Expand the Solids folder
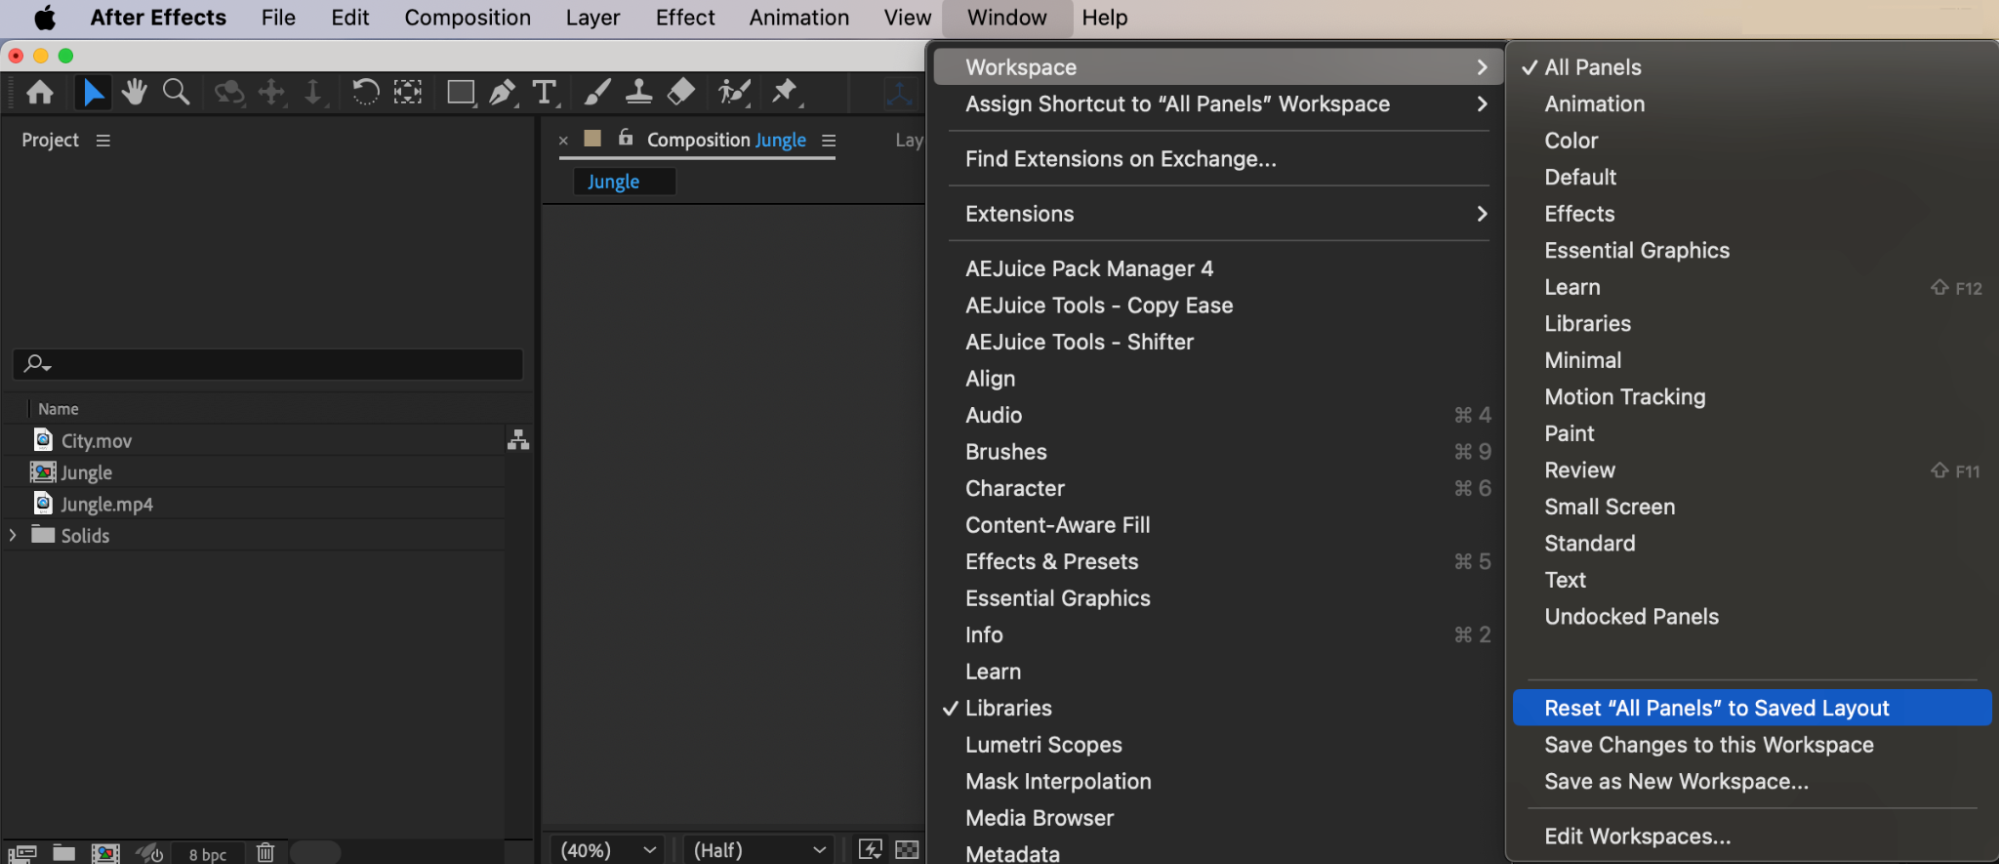The height and width of the screenshot is (864, 1999). click(x=13, y=535)
